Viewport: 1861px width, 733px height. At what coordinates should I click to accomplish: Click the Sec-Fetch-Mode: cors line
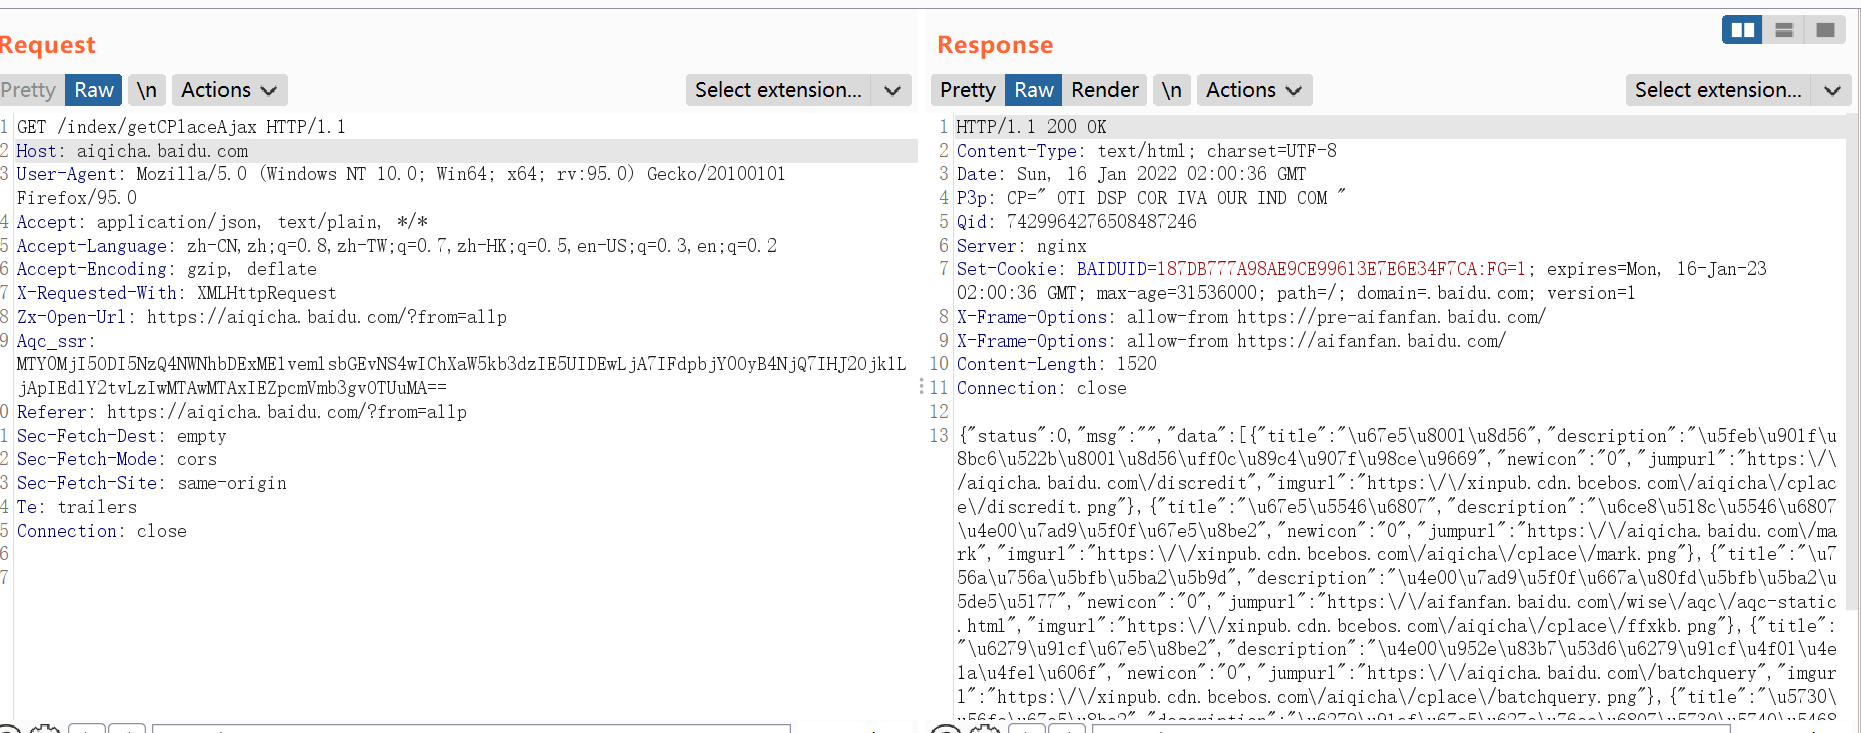click(117, 459)
